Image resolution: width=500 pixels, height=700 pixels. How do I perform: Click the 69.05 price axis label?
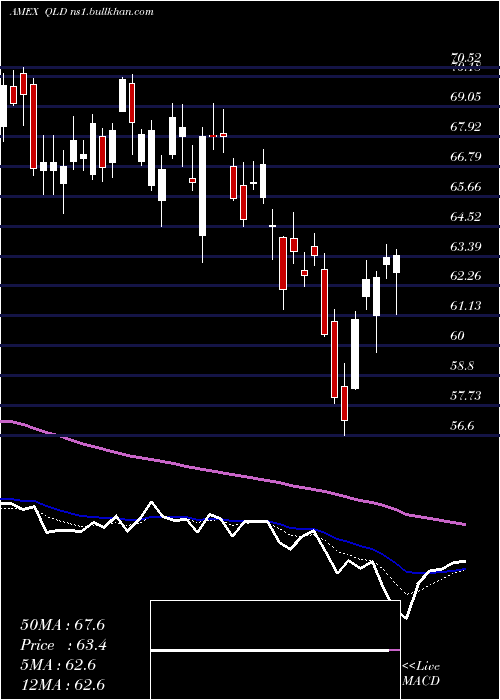click(466, 96)
